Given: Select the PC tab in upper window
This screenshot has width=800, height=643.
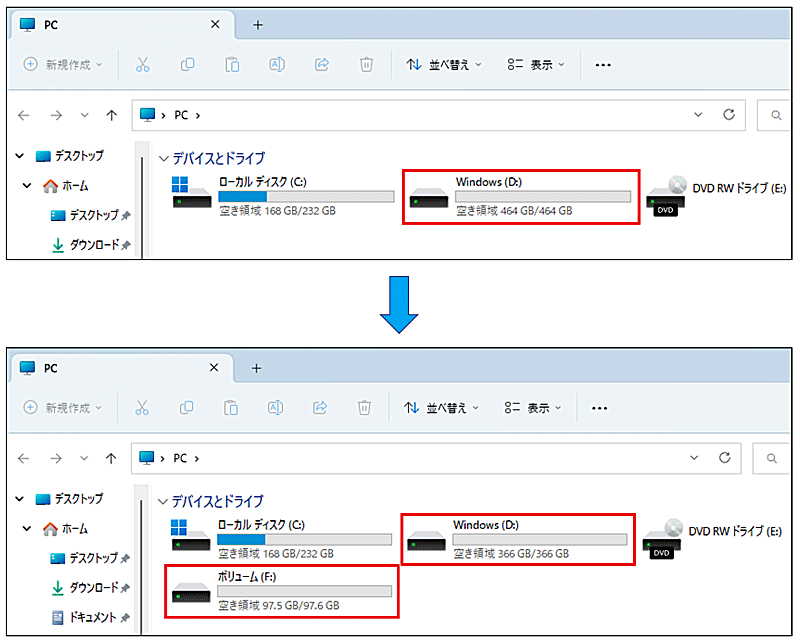Looking at the screenshot, I should [121, 24].
